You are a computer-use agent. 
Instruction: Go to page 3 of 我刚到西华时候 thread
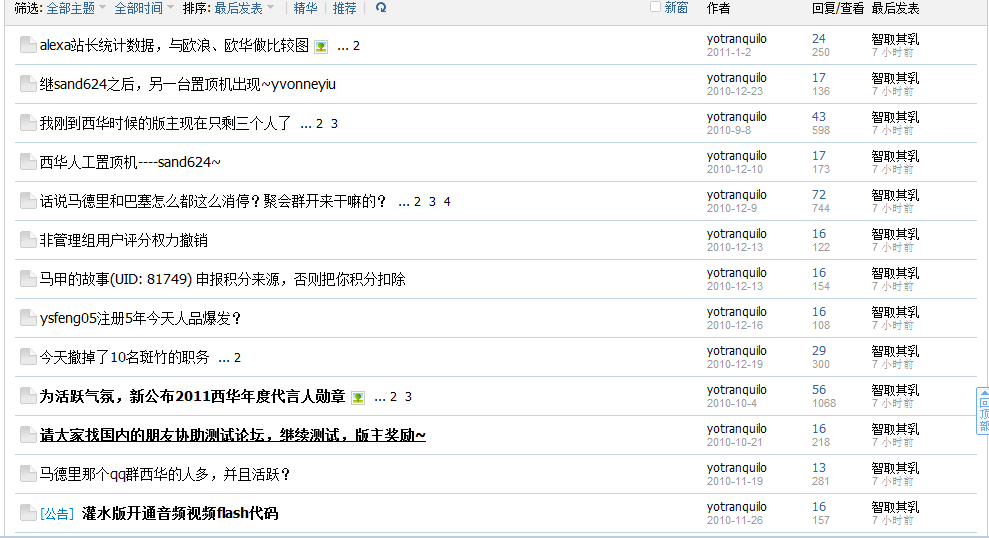point(334,124)
